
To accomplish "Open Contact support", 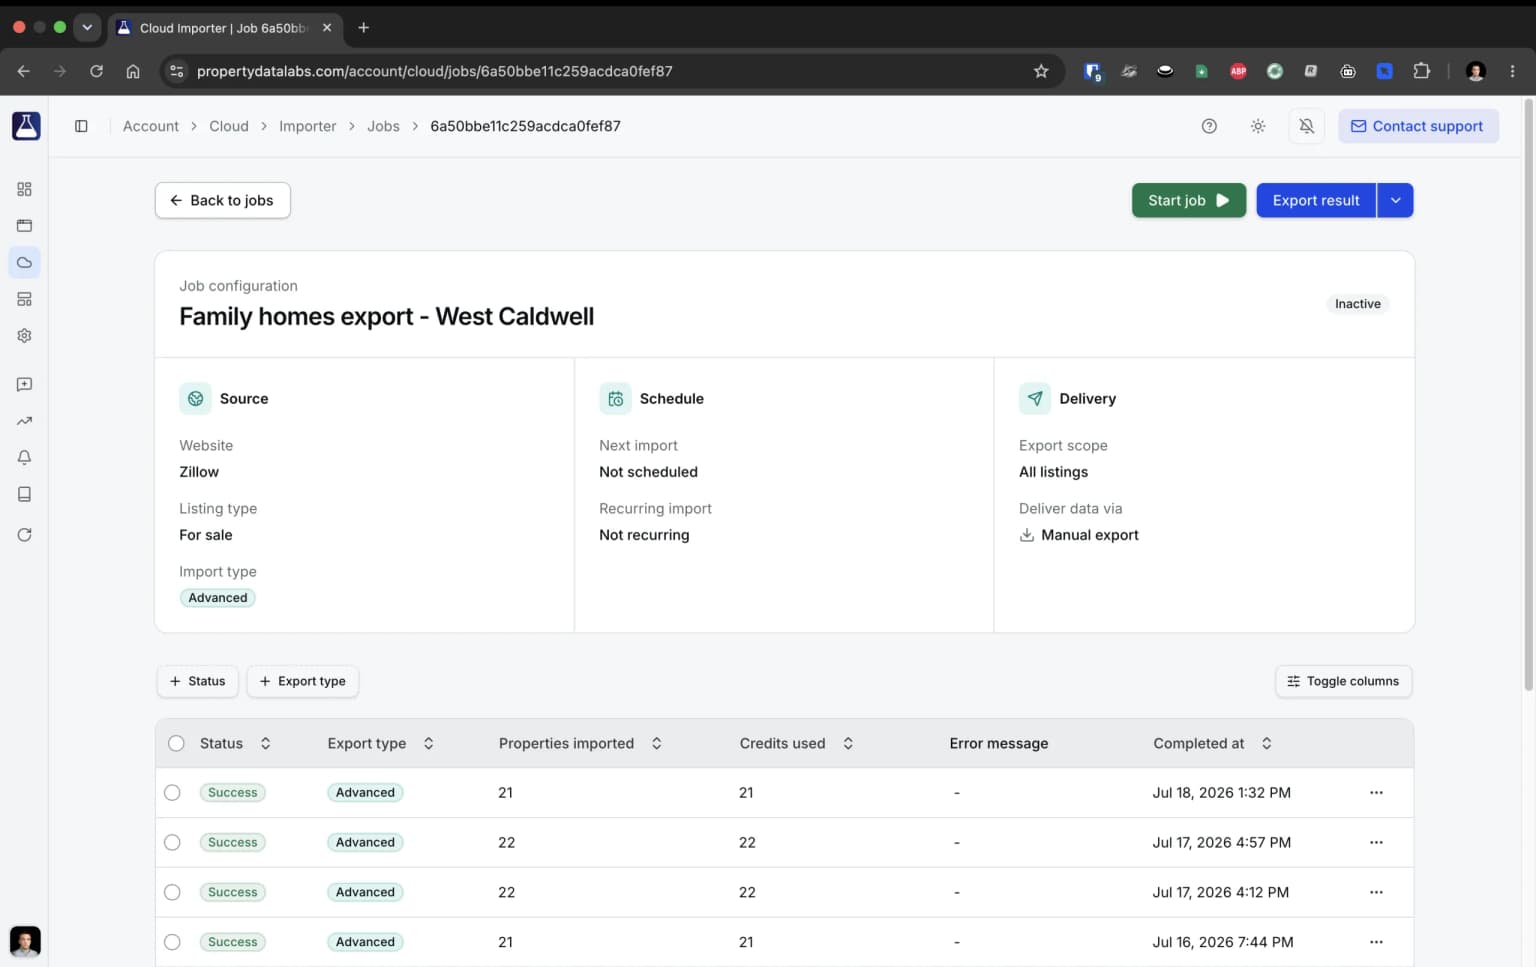I will pos(1418,126).
